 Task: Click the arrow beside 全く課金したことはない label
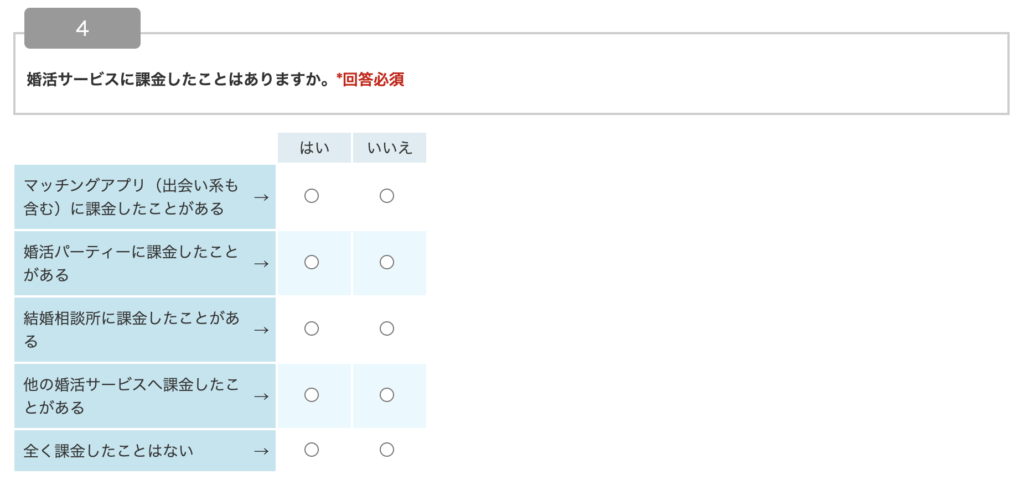tap(261, 451)
